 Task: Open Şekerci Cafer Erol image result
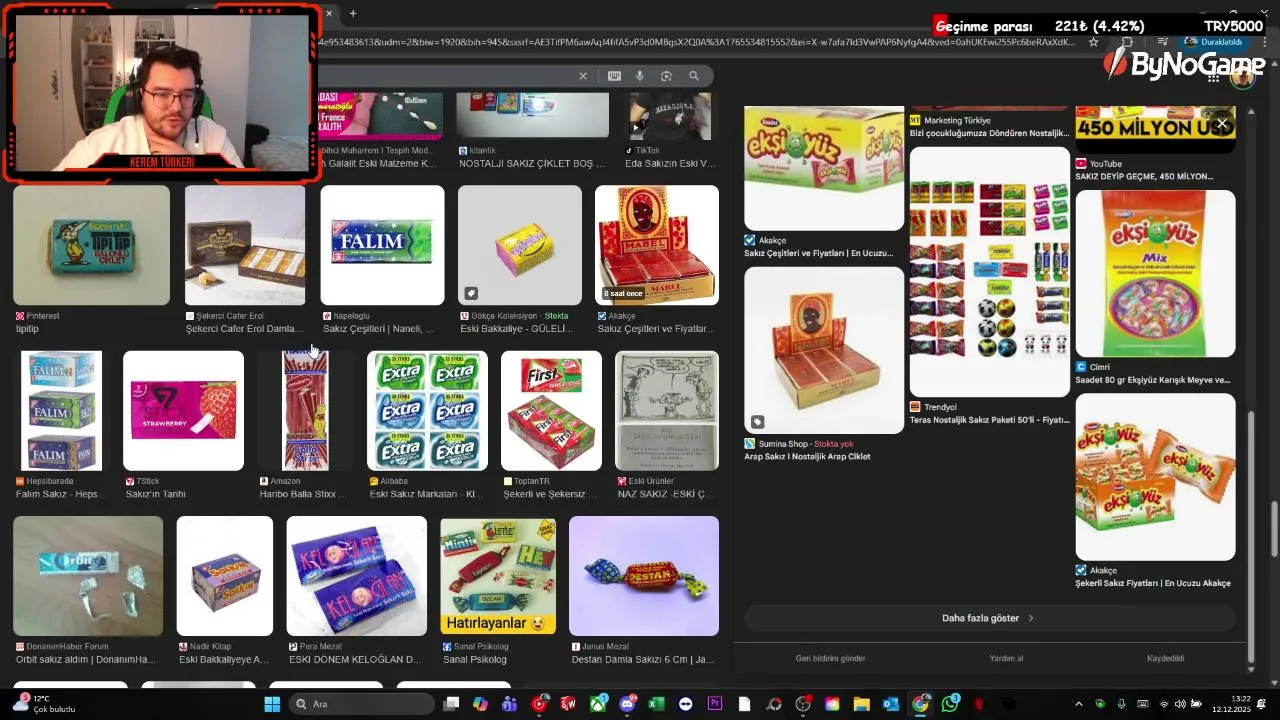245,245
